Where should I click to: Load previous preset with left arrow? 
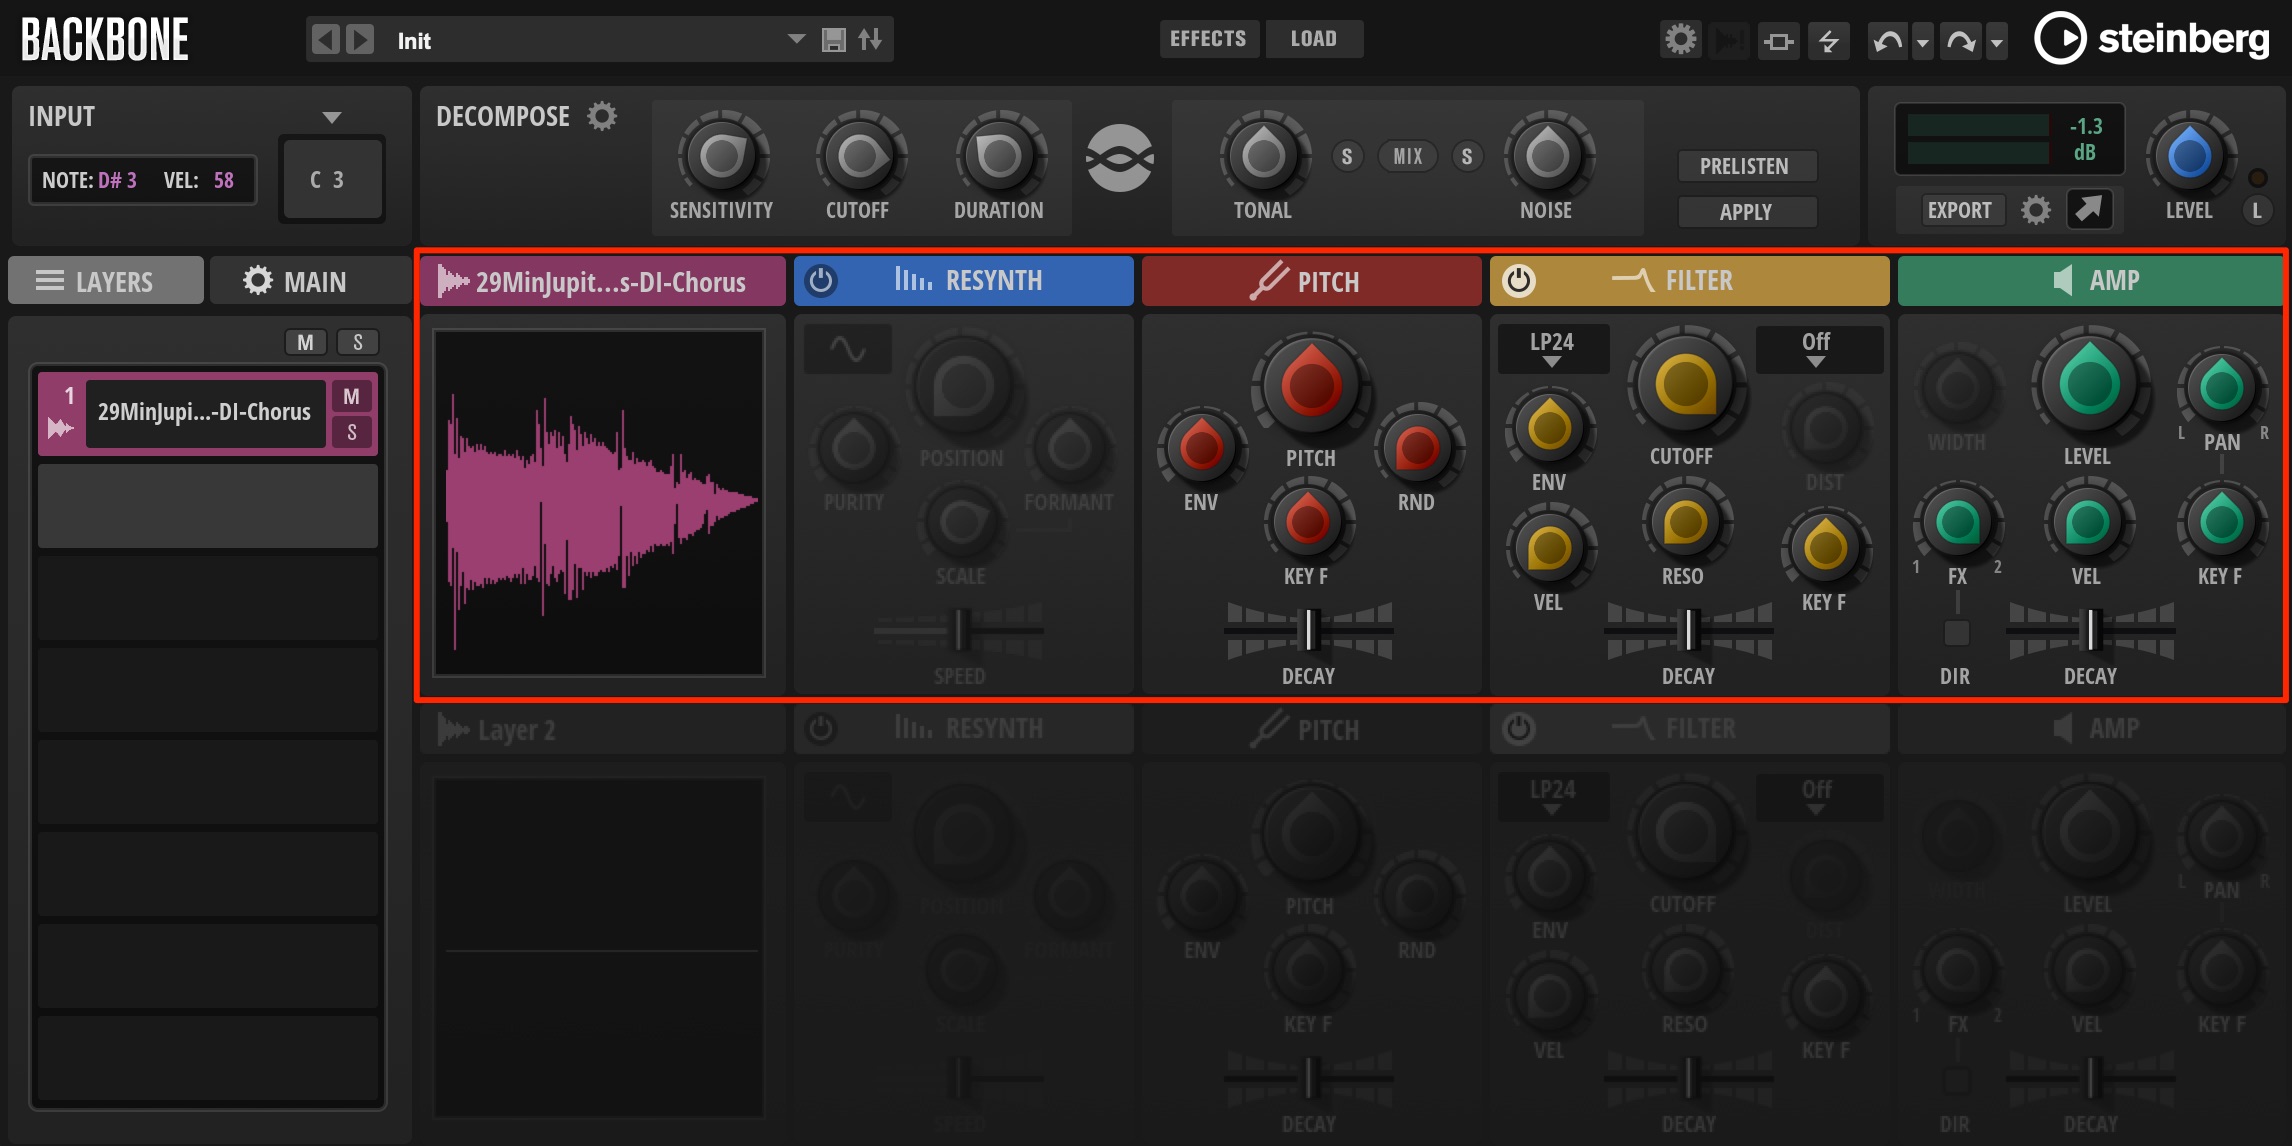pos(325,40)
